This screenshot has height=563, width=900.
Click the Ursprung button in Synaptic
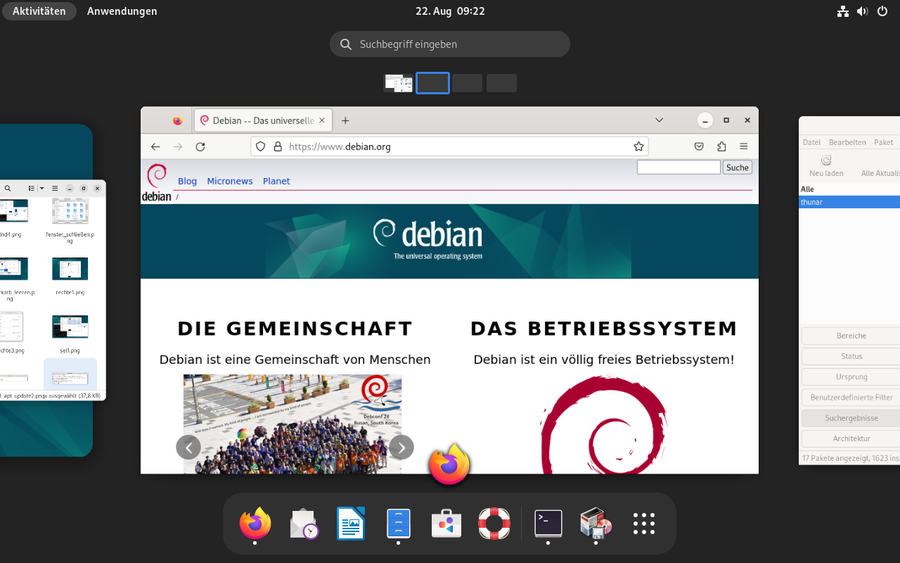tap(851, 377)
